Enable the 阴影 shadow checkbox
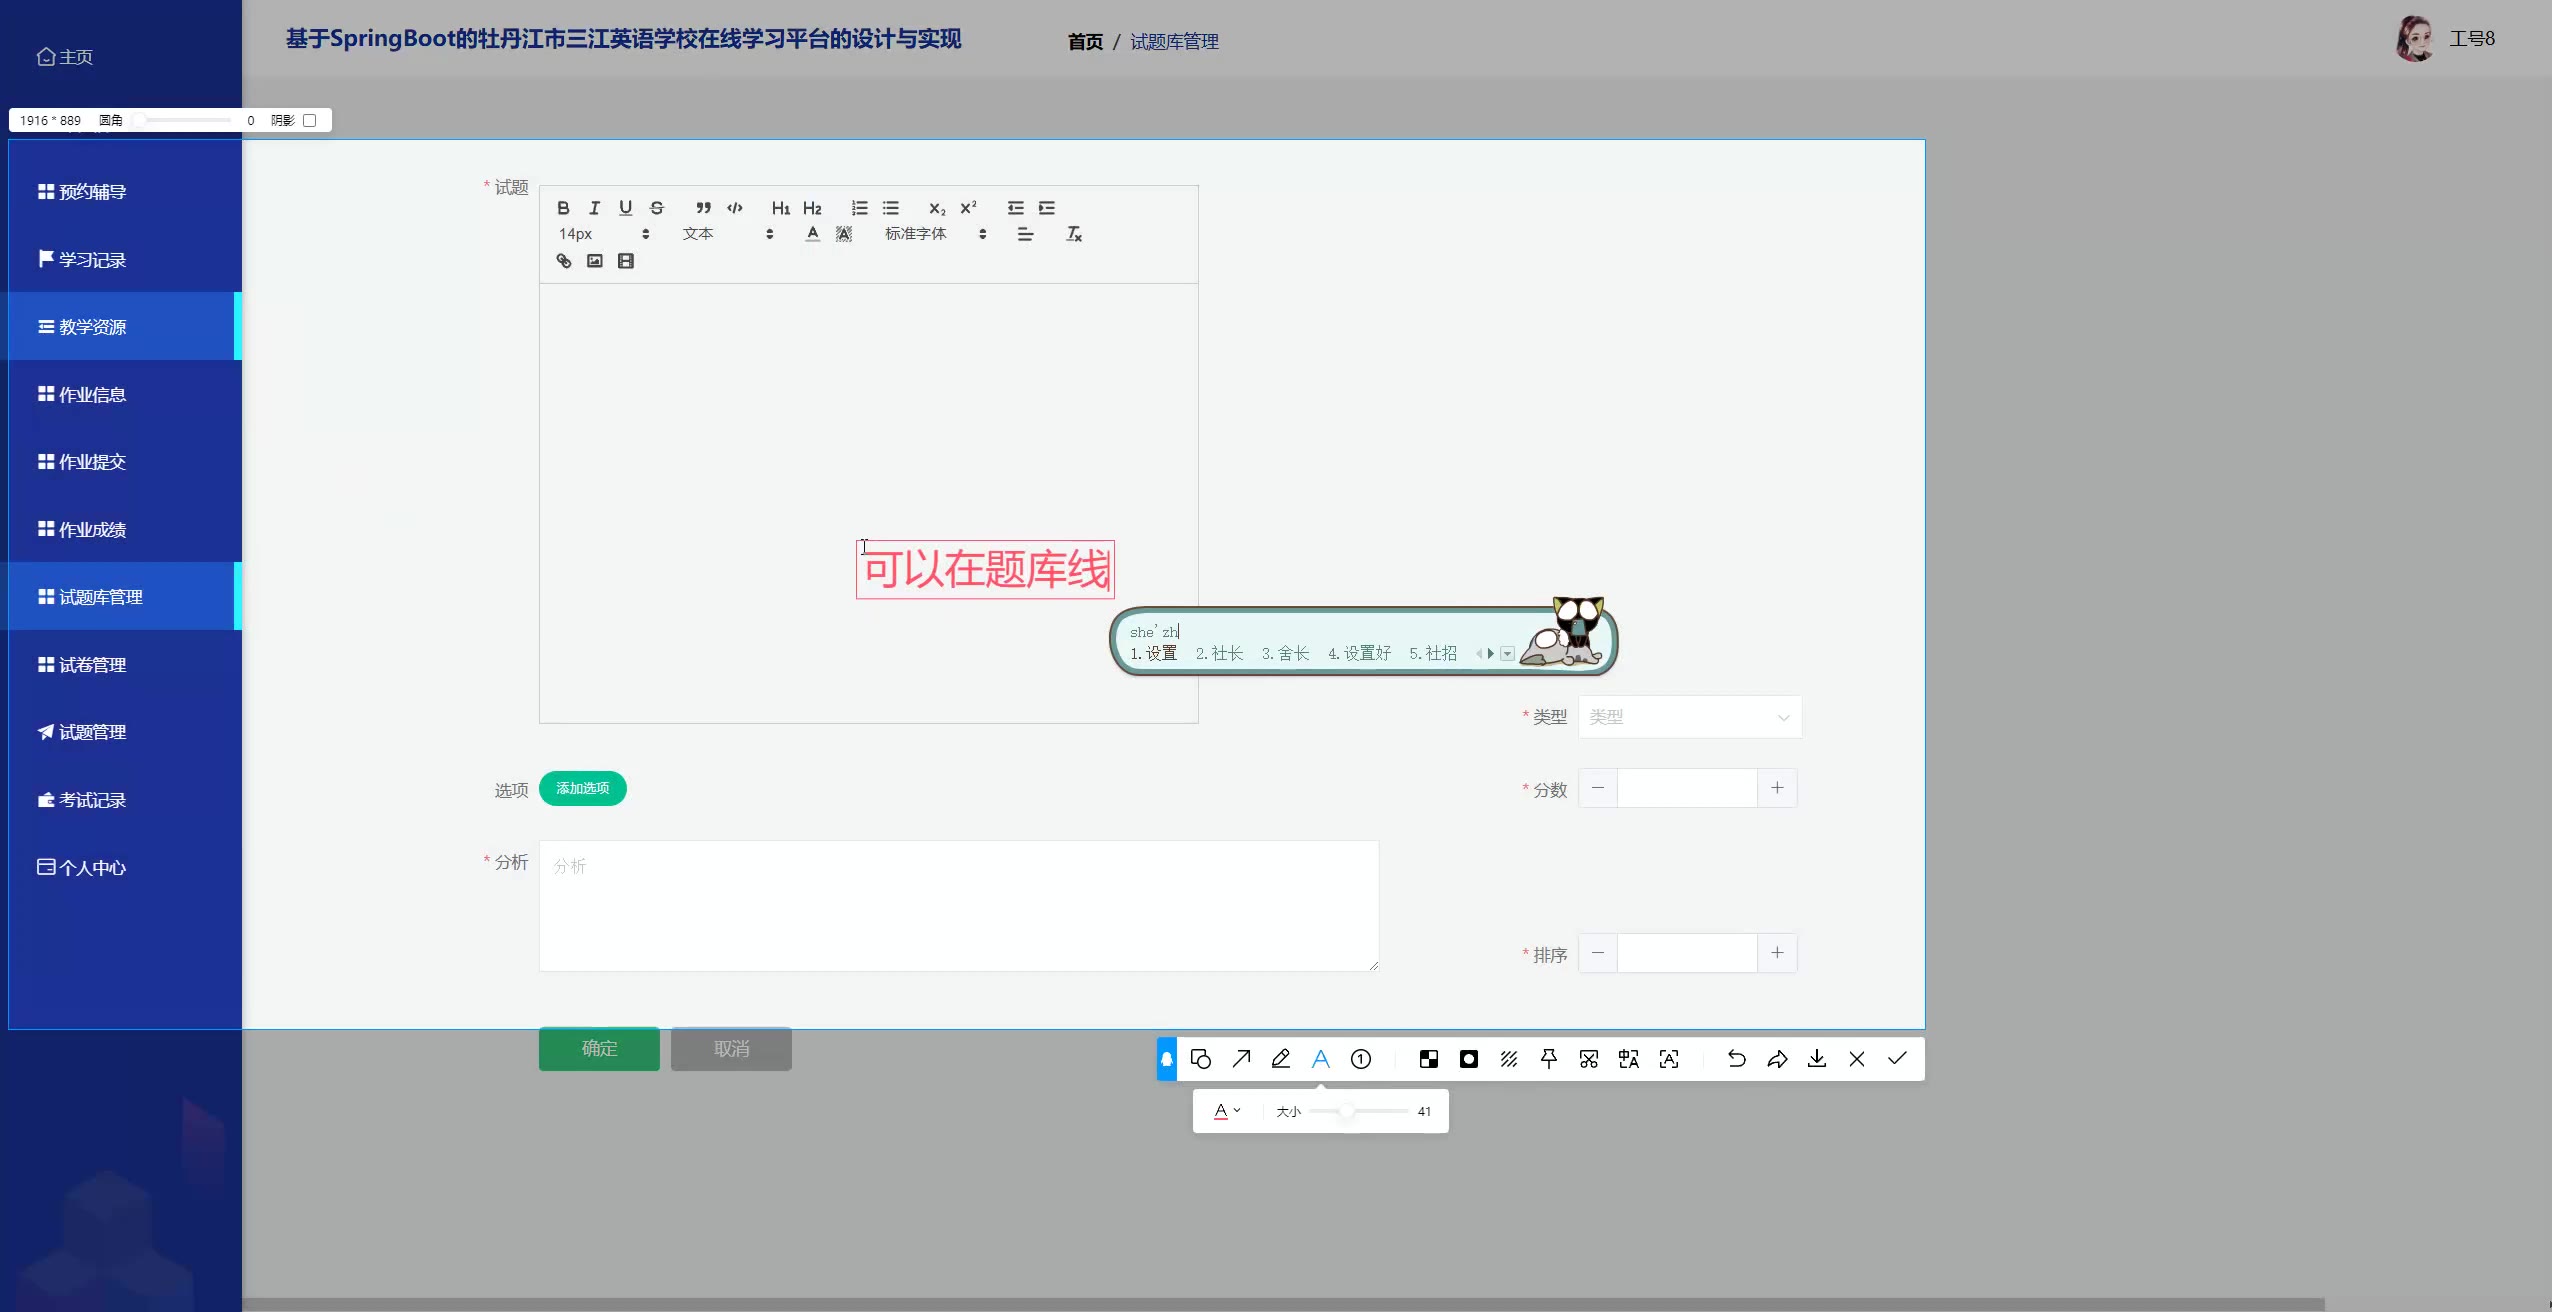 click(x=310, y=120)
